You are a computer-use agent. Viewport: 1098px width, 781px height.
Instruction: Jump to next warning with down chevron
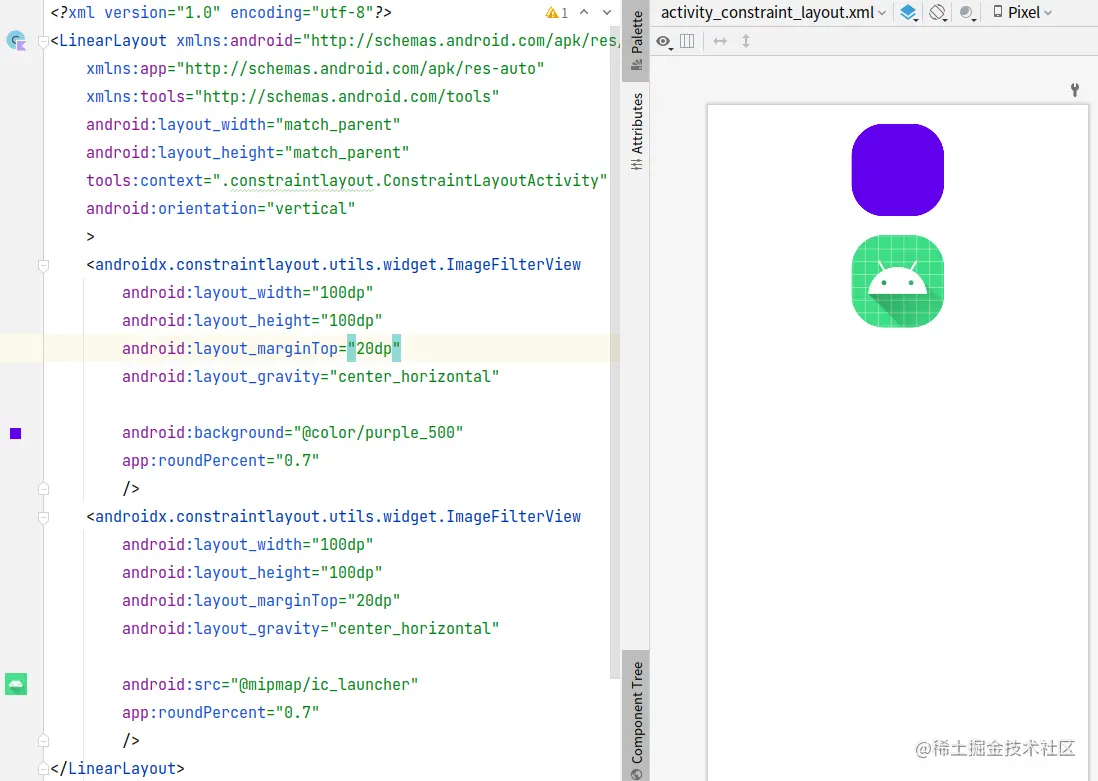pos(607,14)
